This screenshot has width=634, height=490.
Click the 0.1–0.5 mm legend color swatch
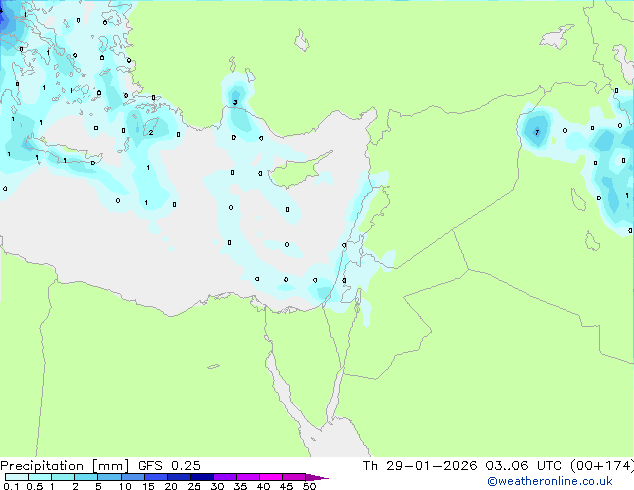(17, 477)
